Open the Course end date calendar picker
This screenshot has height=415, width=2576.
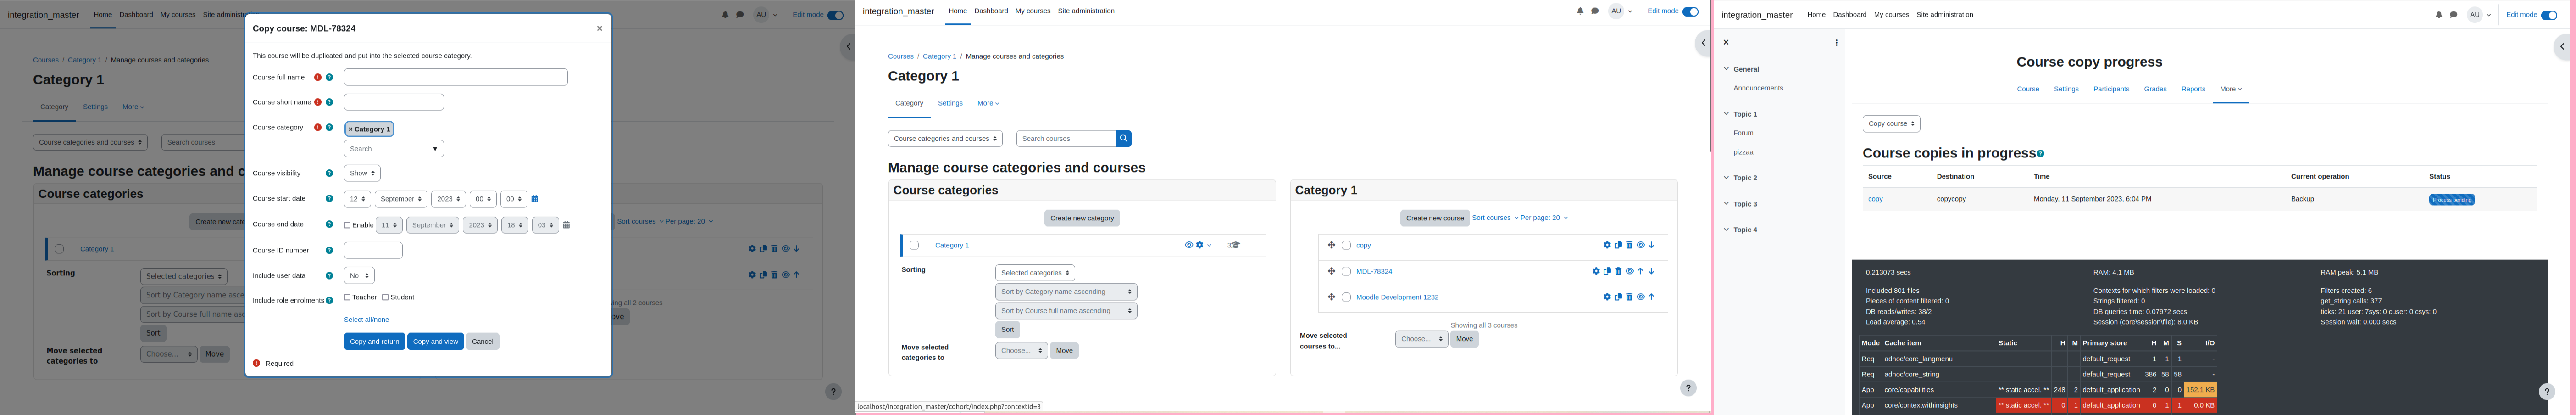pos(566,225)
